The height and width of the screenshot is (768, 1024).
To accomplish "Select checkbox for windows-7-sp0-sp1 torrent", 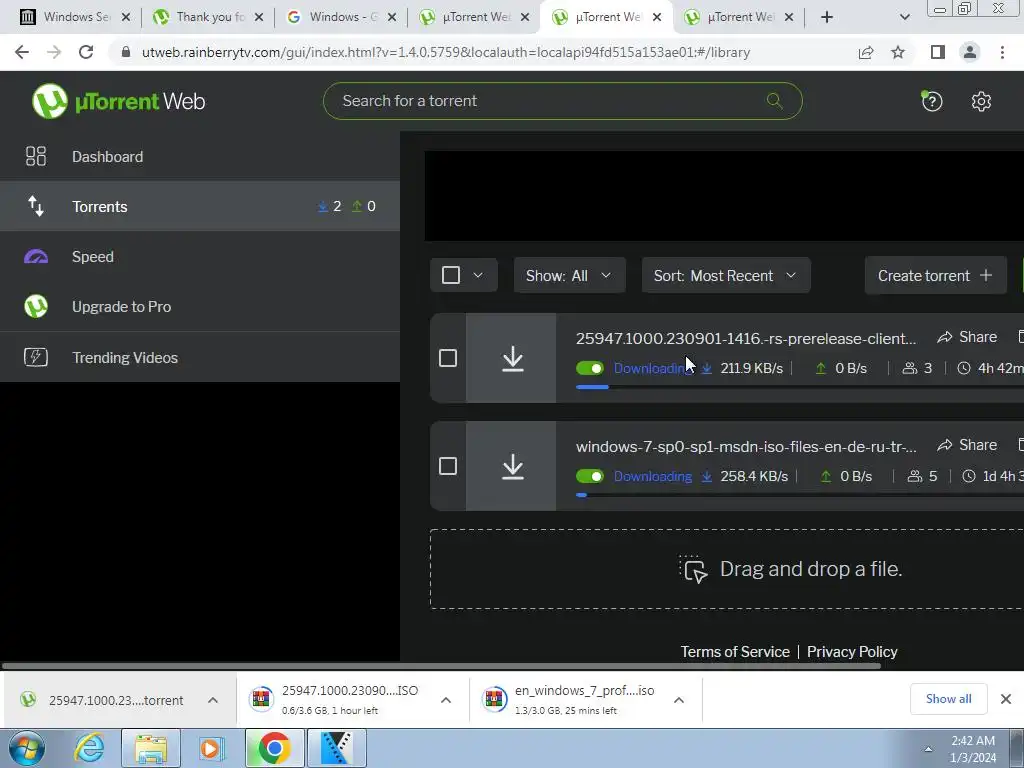I will click(448, 466).
